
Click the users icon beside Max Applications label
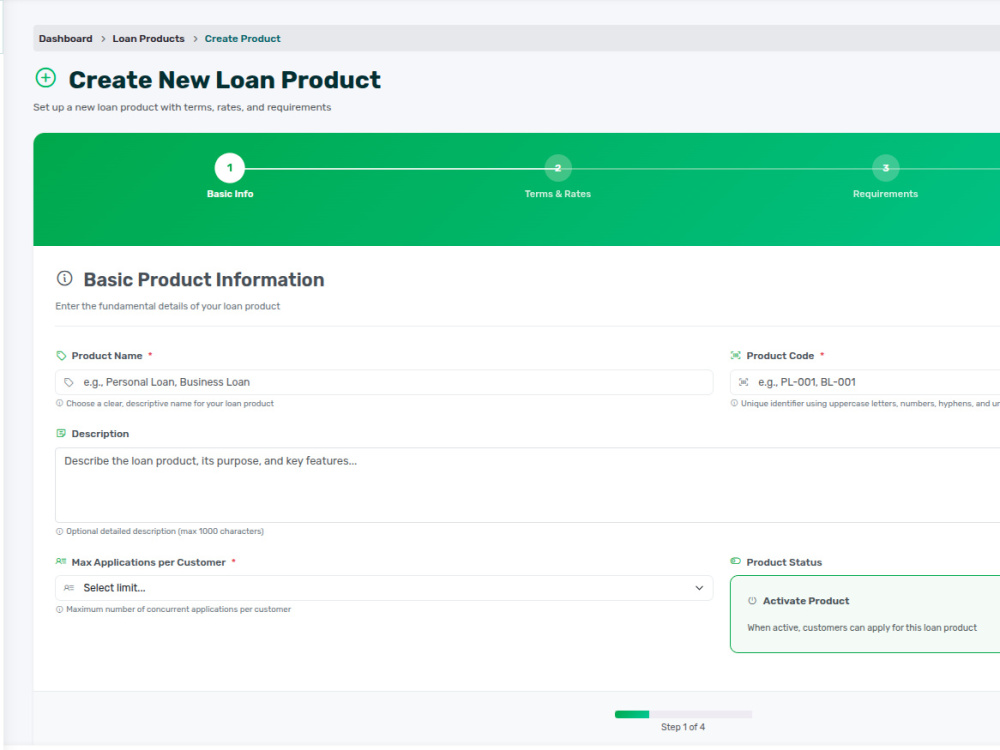point(61,561)
